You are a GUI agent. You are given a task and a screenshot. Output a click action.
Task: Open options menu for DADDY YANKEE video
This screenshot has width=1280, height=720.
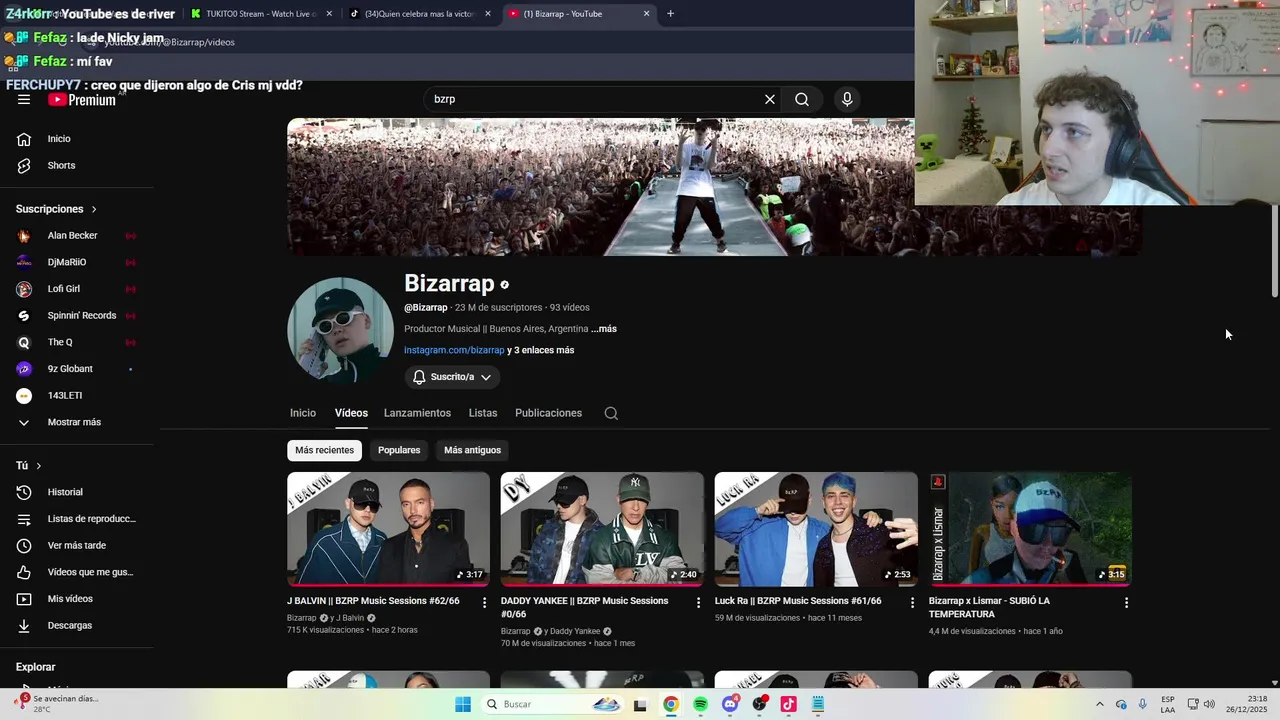pos(699,603)
